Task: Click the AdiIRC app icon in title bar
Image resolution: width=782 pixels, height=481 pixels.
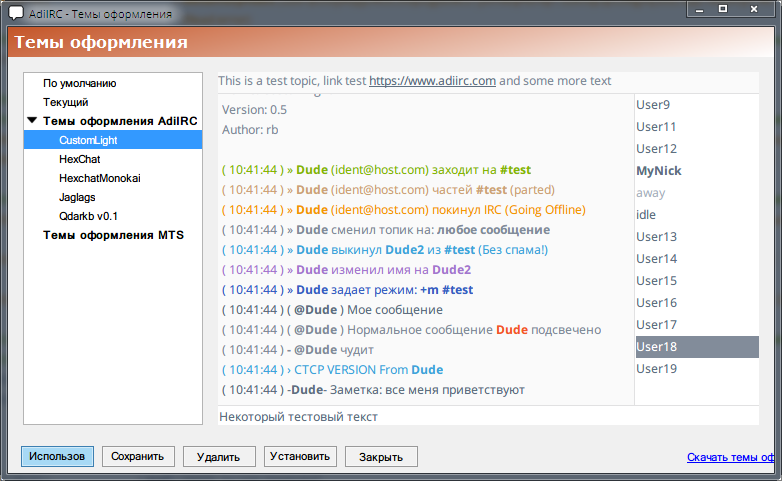Action: pyautogui.click(x=15, y=13)
